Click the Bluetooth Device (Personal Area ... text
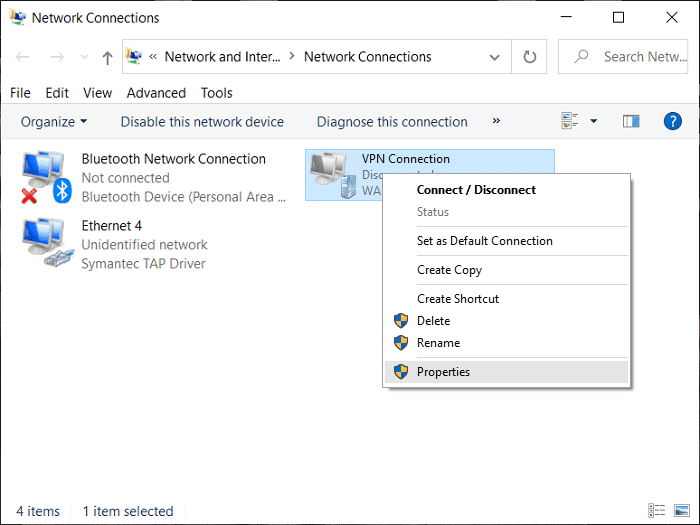The height and width of the screenshot is (525, 700). 183,197
